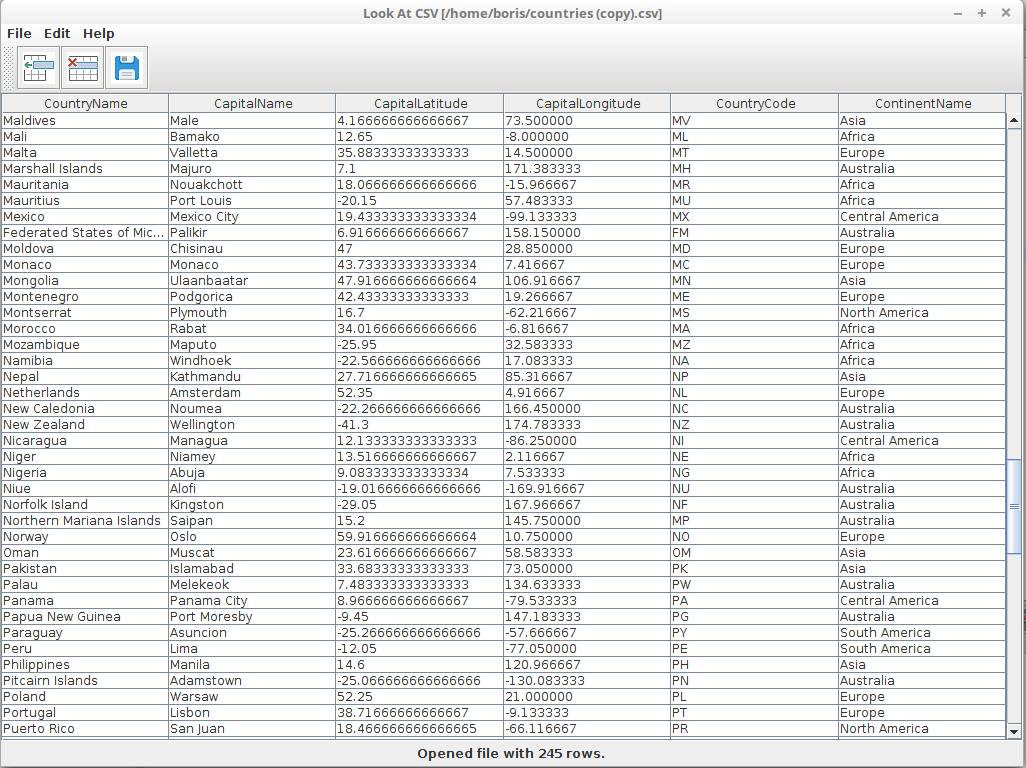
Task: Select the Islamabad cell
Action: point(253,569)
